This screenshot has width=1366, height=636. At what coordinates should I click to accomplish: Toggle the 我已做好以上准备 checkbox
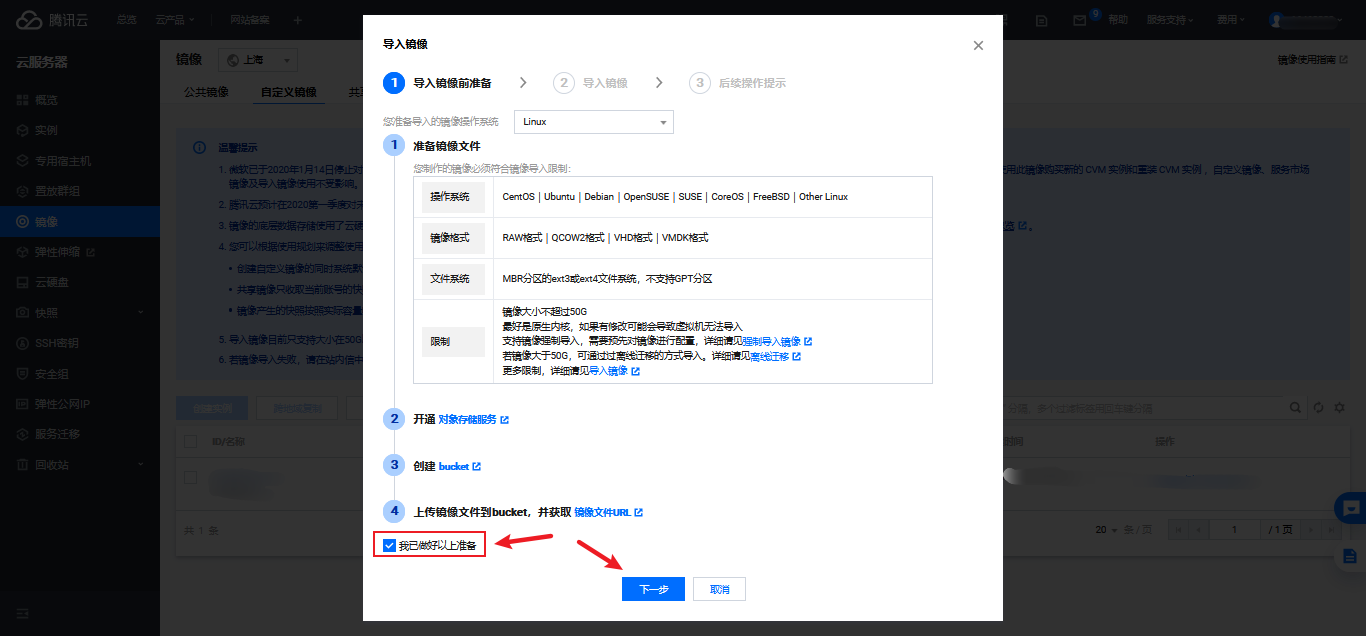click(x=390, y=545)
